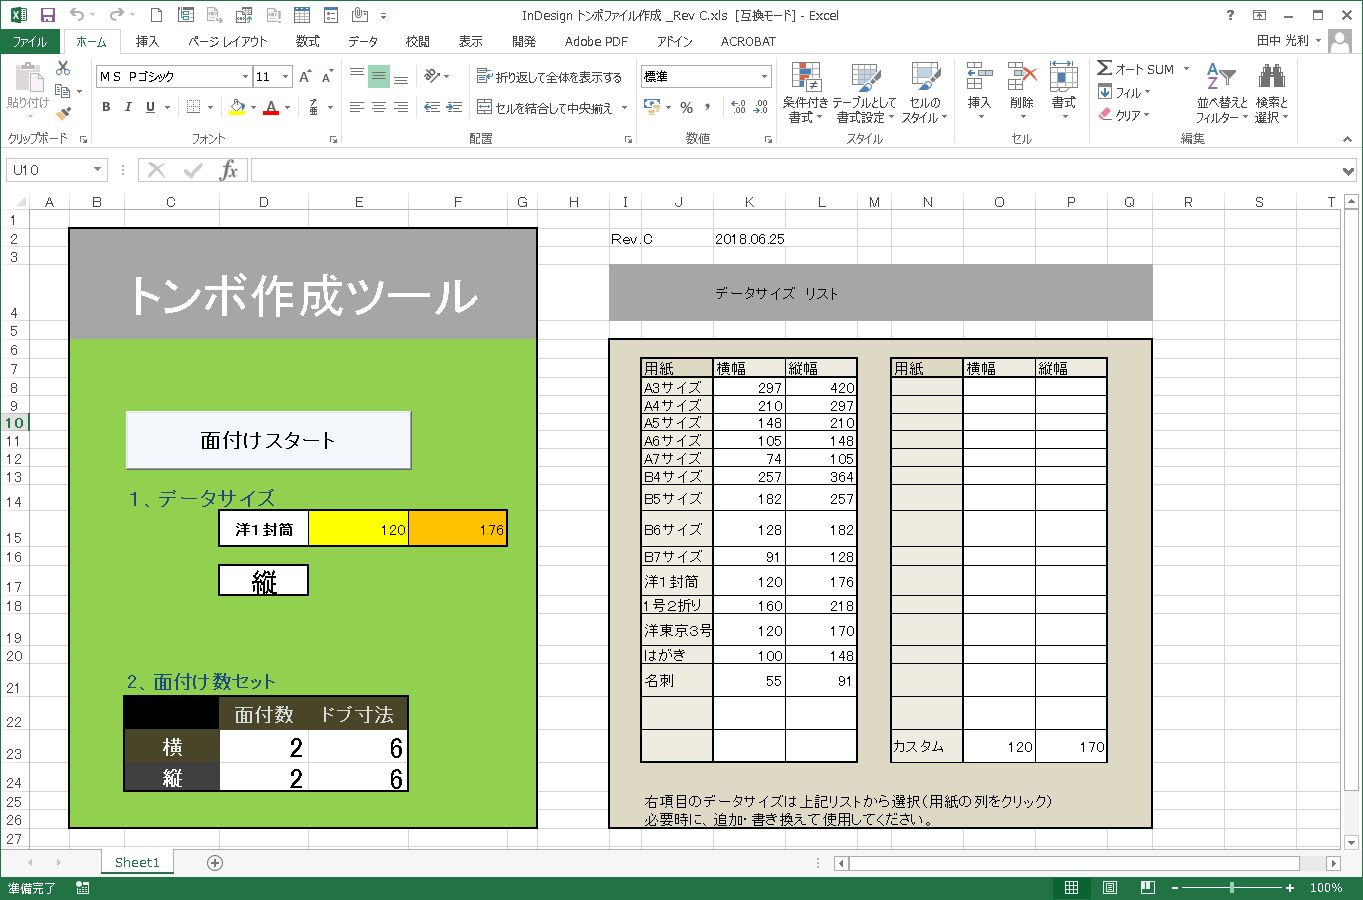Toggle center horizontal alignment
1363x900 pixels.
coord(379,107)
